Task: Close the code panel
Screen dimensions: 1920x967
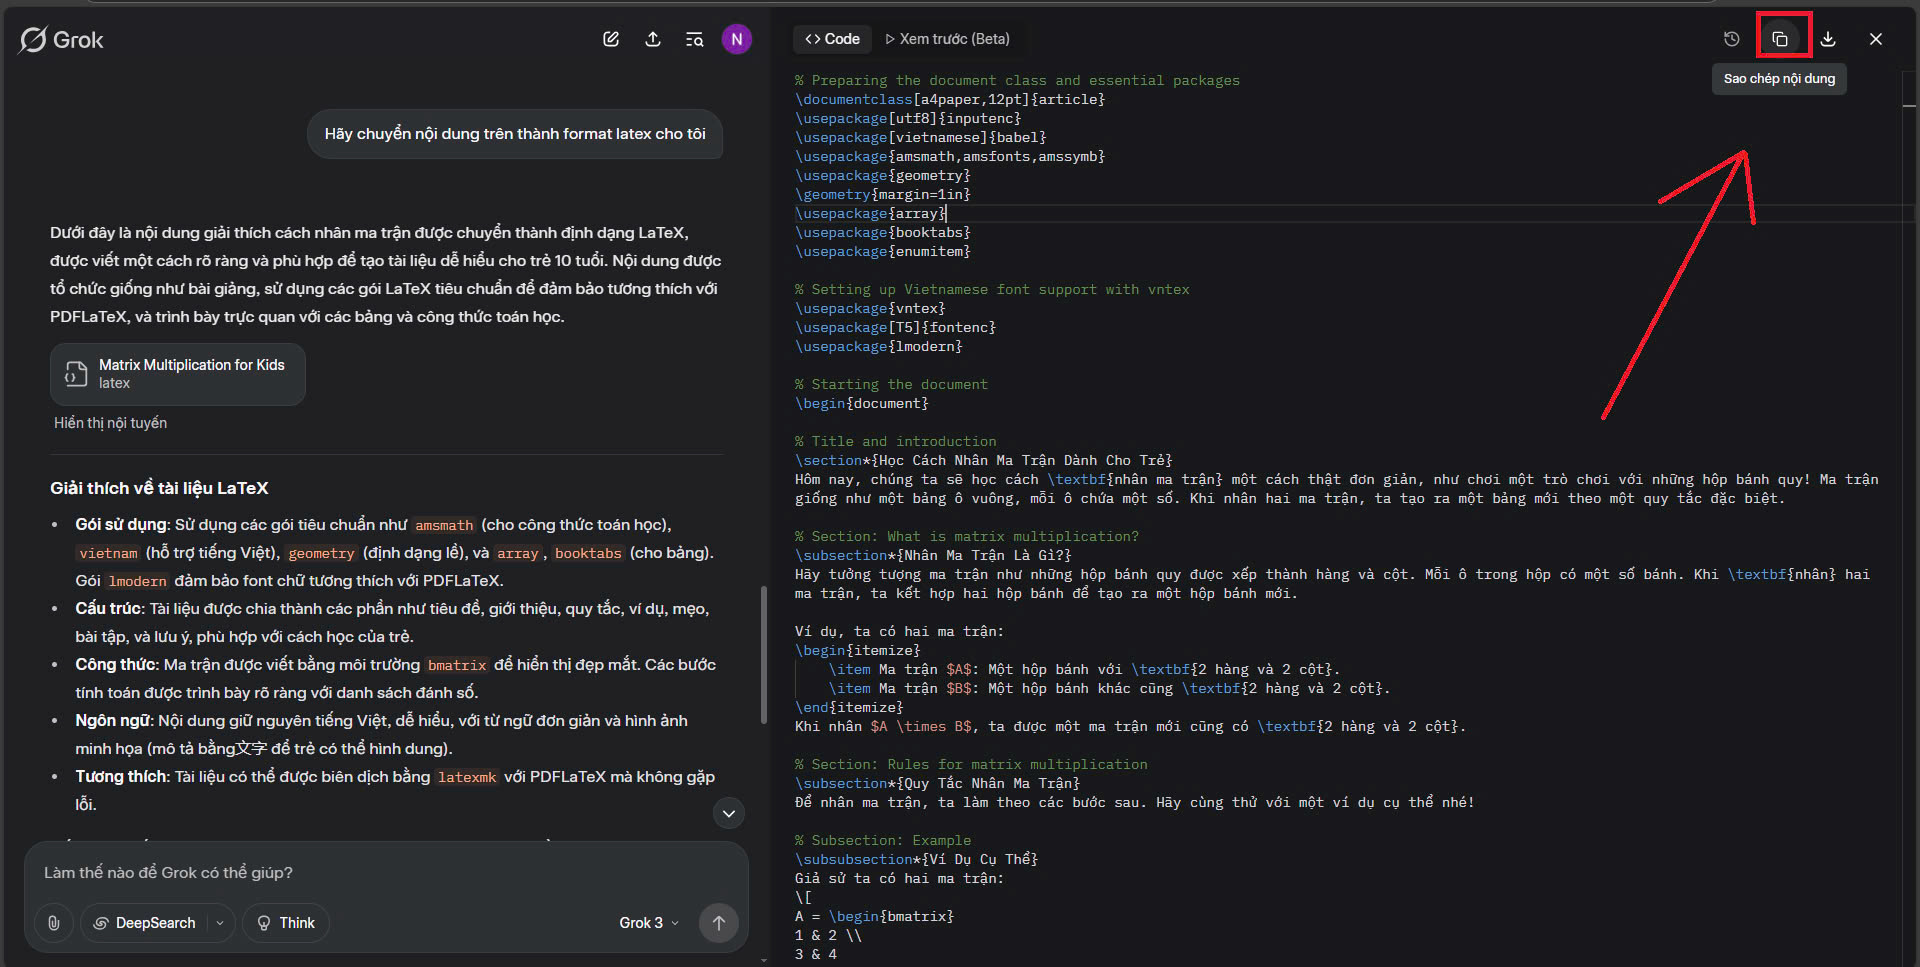Action: (1876, 39)
